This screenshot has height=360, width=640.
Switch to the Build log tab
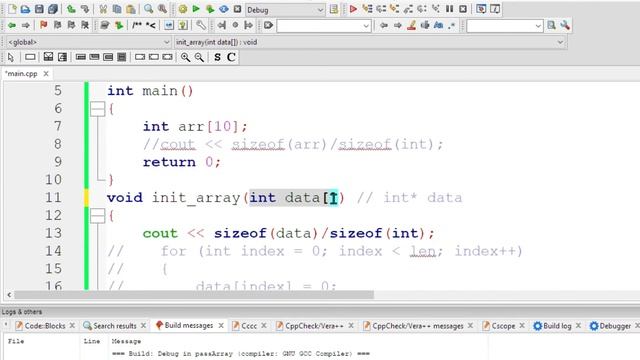pyautogui.click(x=557, y=326)
